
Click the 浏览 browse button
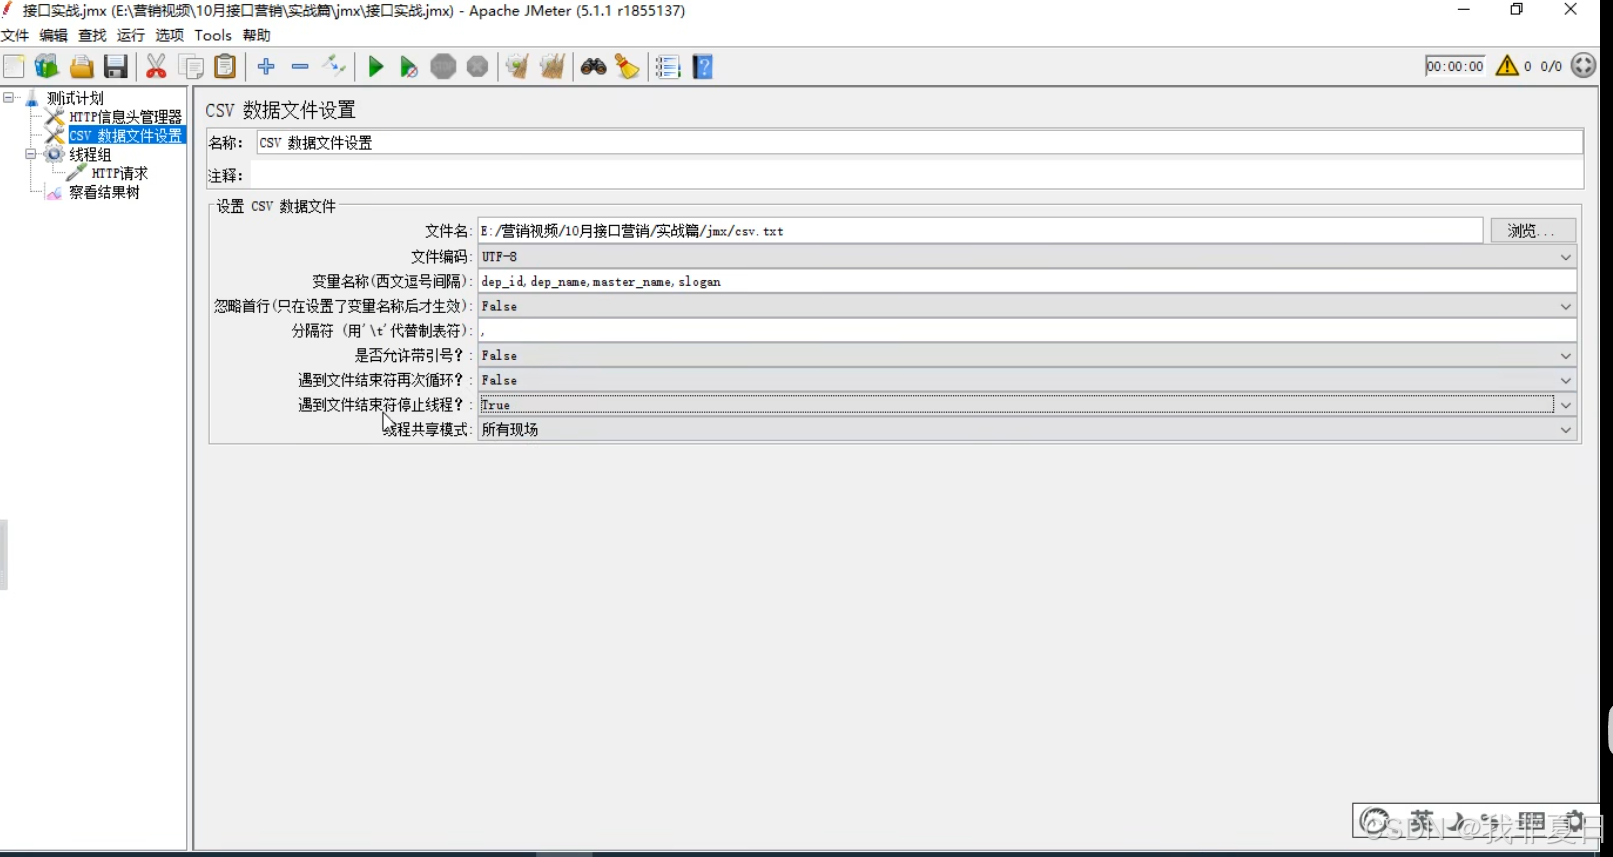pos(1533,231)
